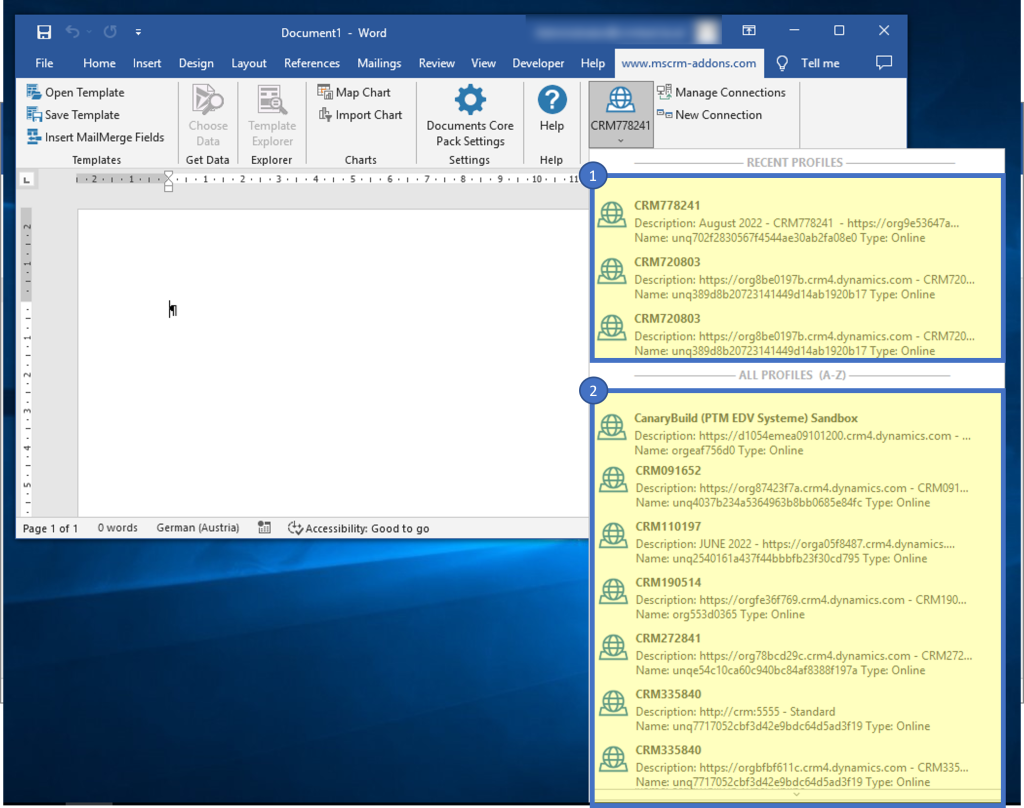Screen dimensions: 1024x808
Task: Go to the Design tab
Action: pos(196,63)
